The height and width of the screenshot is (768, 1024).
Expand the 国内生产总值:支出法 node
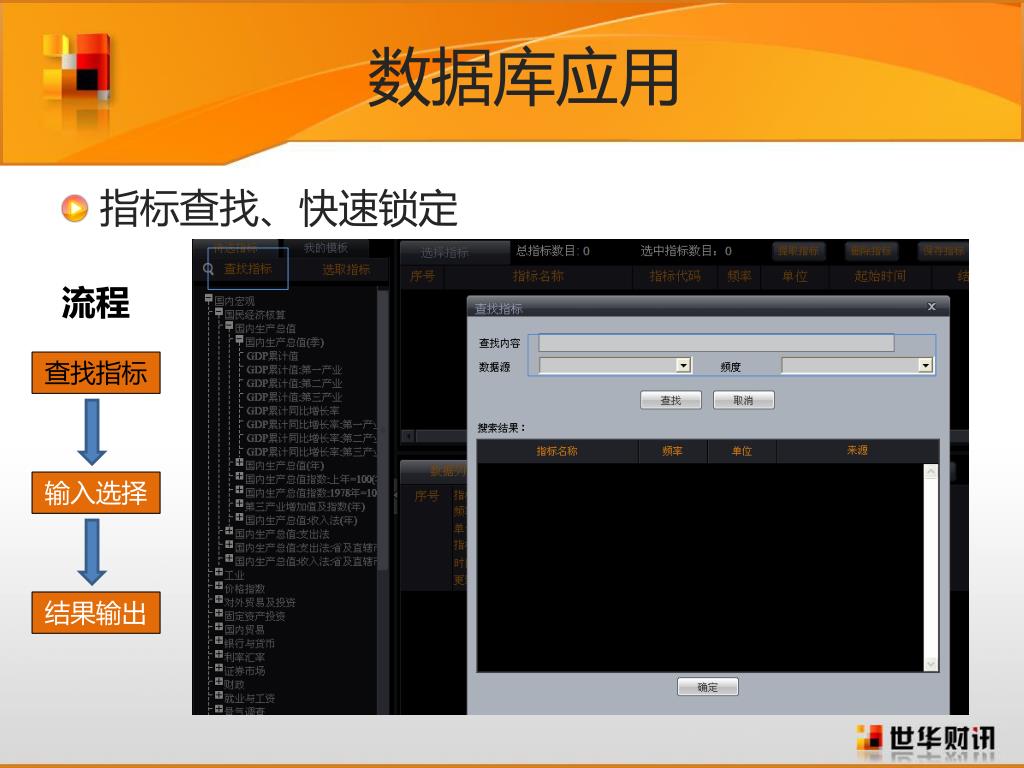(x=229, y=532)
